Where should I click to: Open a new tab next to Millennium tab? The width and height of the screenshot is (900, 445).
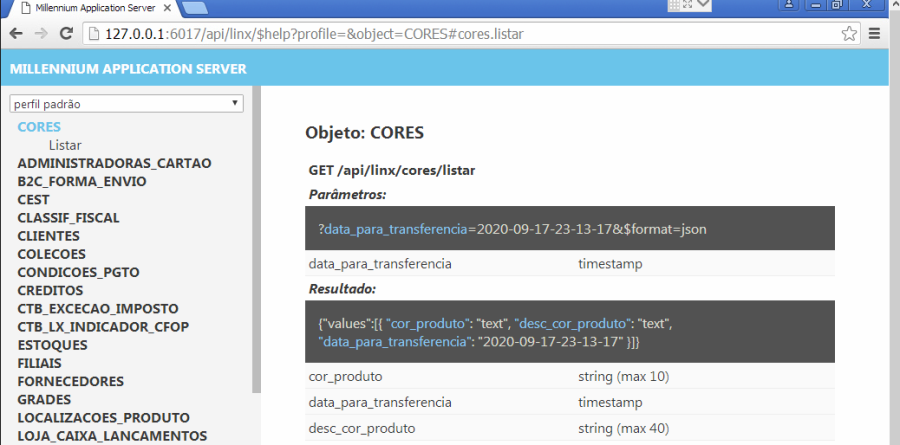click(x=195, y=7)
